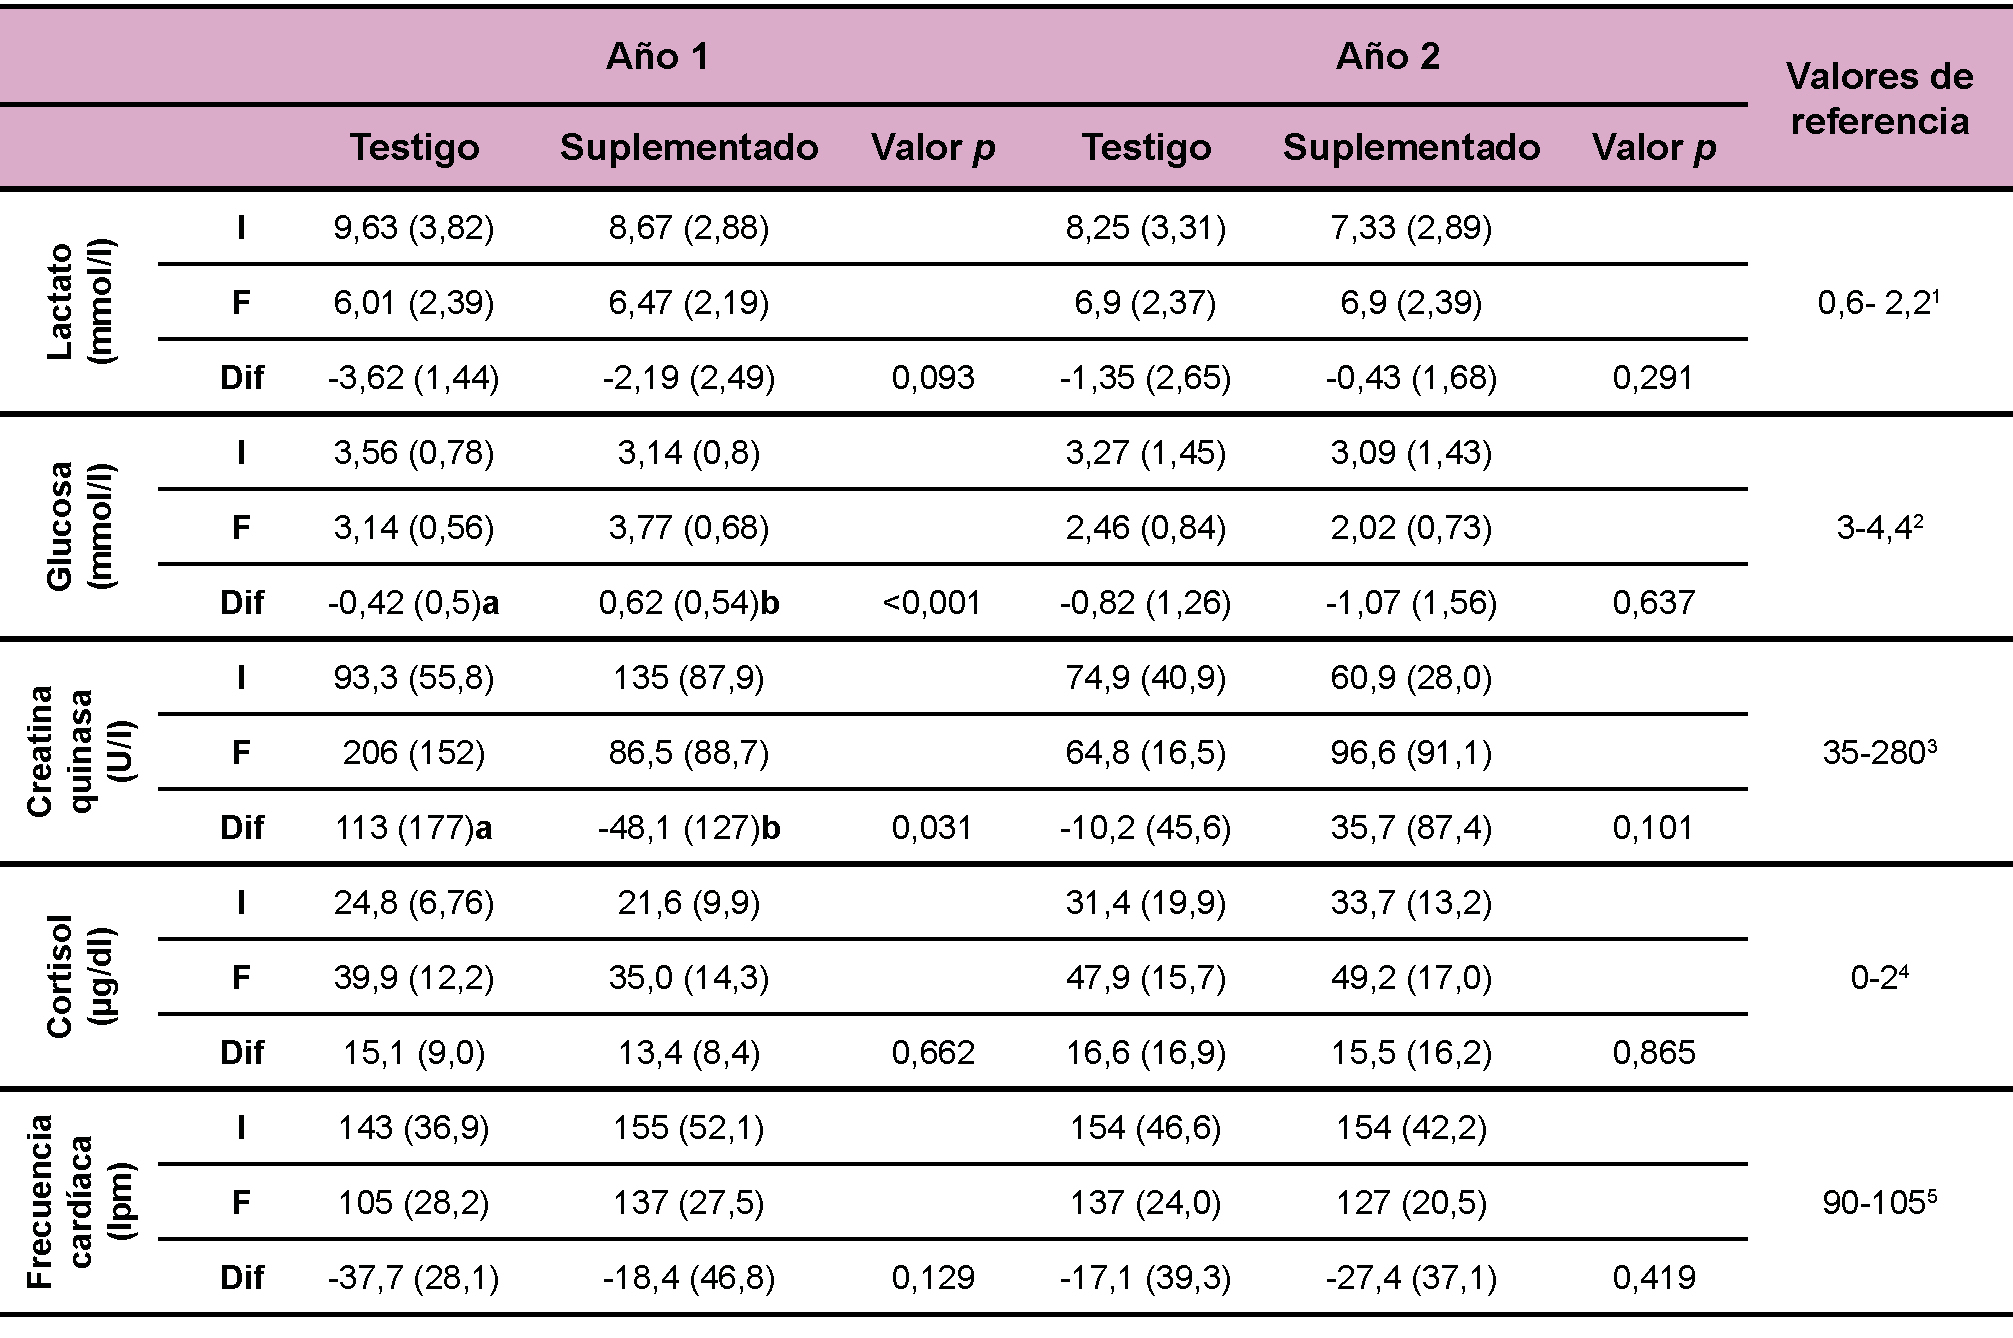Click the Creatina quinasa (U/l) label

pos(78,752)
